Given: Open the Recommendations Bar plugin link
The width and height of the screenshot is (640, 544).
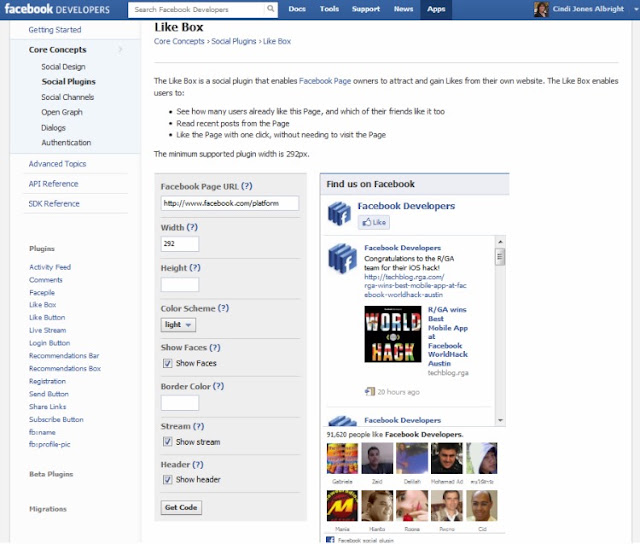Looking at the screenshot, I should [x=64, y=355].
